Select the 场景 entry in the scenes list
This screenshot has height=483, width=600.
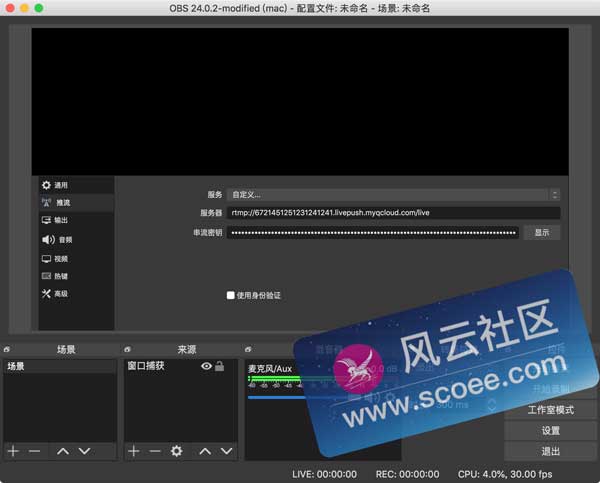pyautogui.click(x=60, y=366)
